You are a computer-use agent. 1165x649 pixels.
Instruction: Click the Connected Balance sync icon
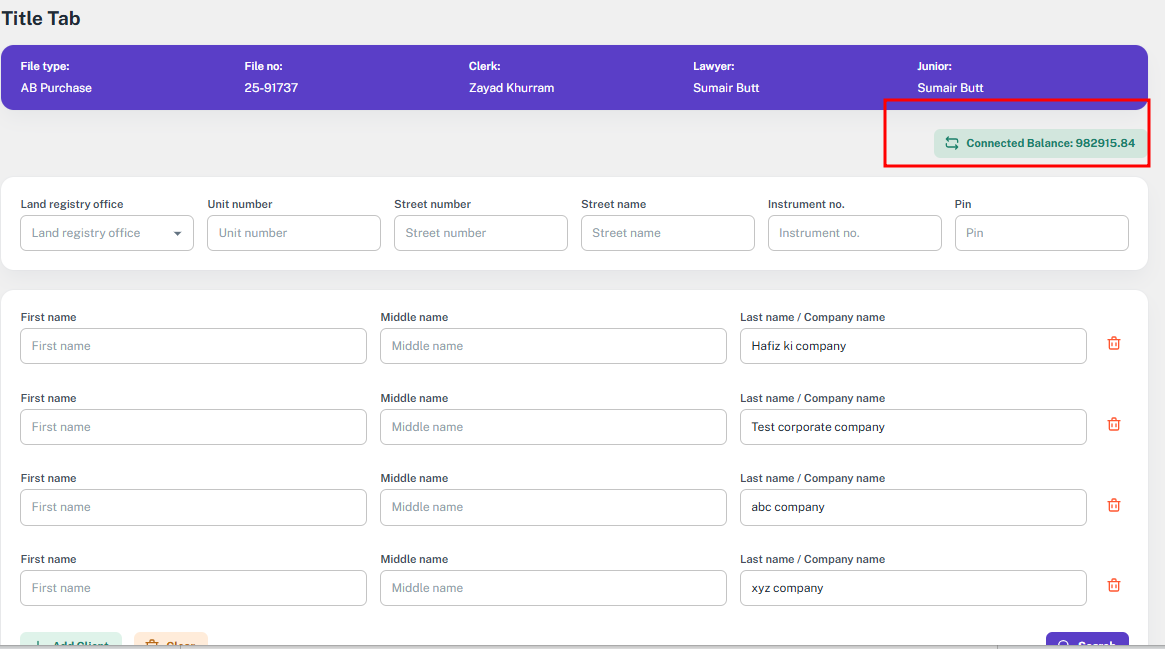pyautogui.click(x=951, y=143)
